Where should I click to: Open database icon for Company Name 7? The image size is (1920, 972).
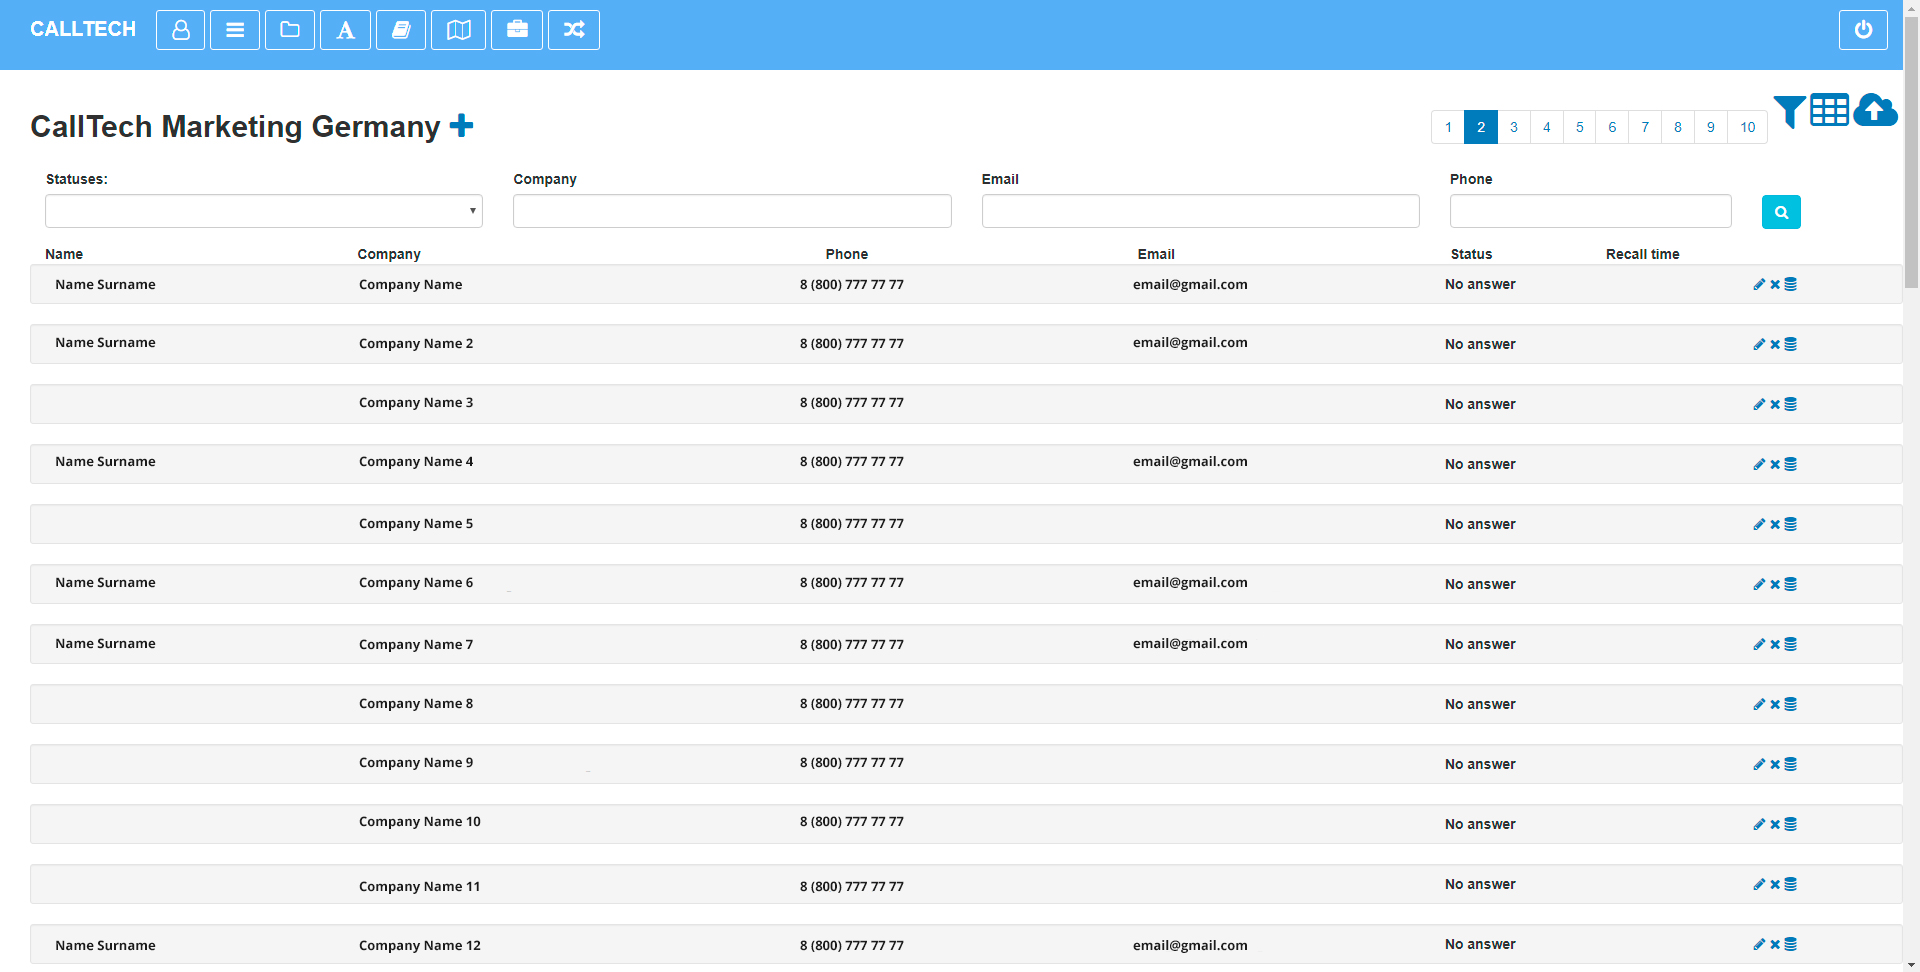pos(1791,644)
